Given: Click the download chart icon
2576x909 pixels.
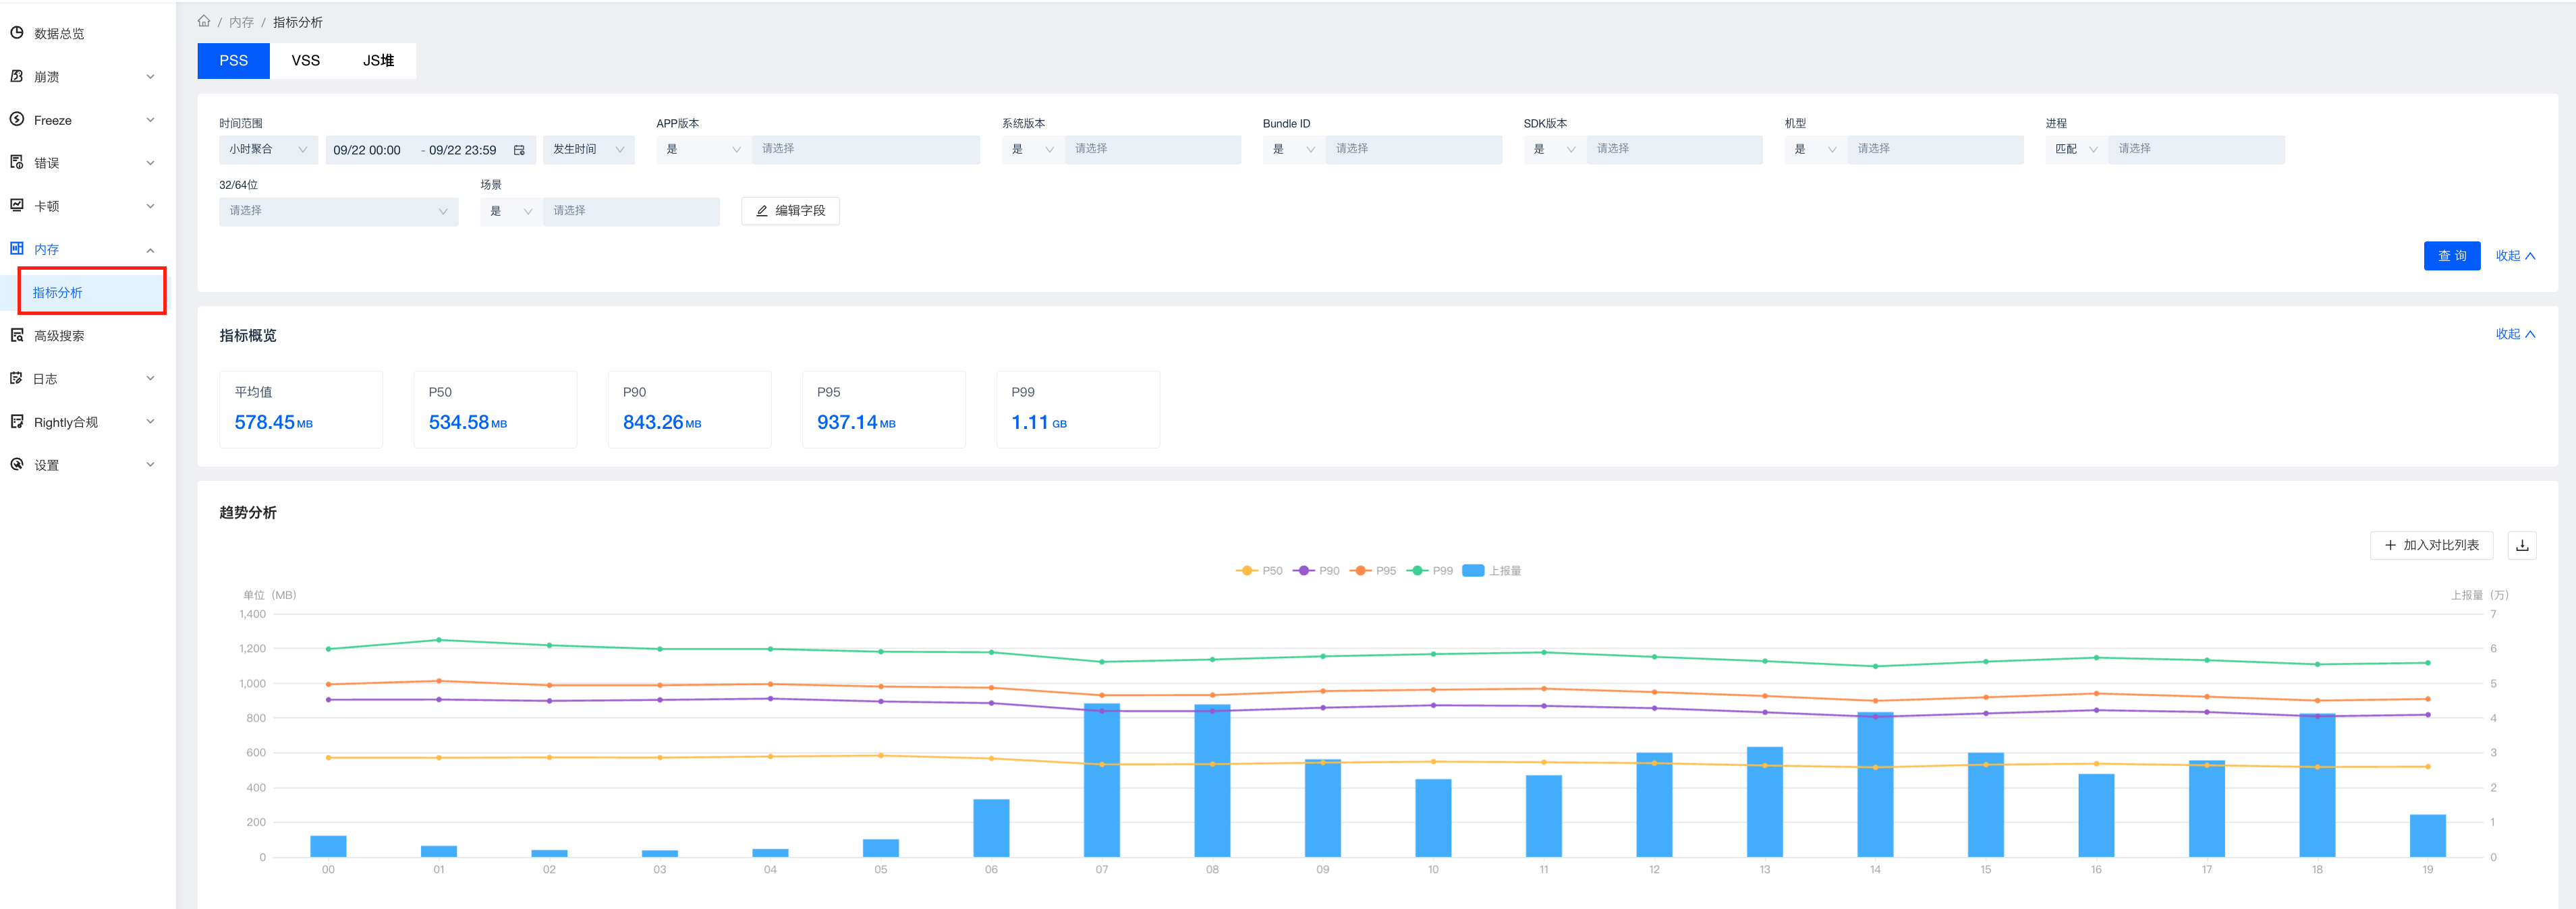Looking at the screenshot, I should 2521,545.
